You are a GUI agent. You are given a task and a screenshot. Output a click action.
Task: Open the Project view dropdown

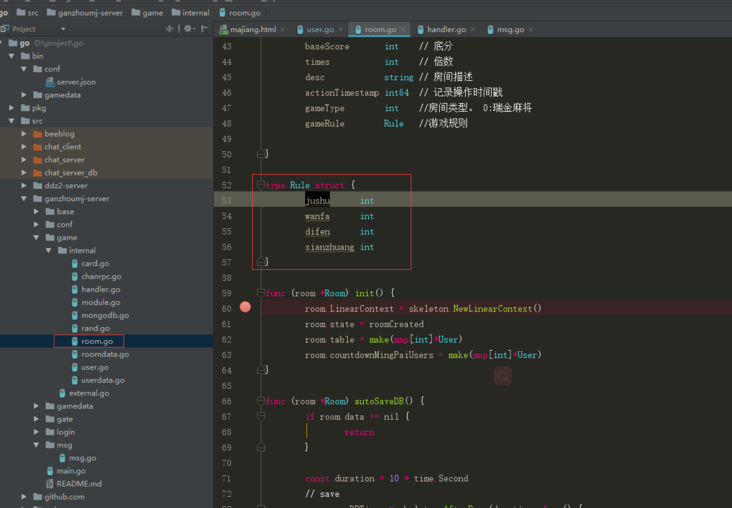click(x=62, y=29)
